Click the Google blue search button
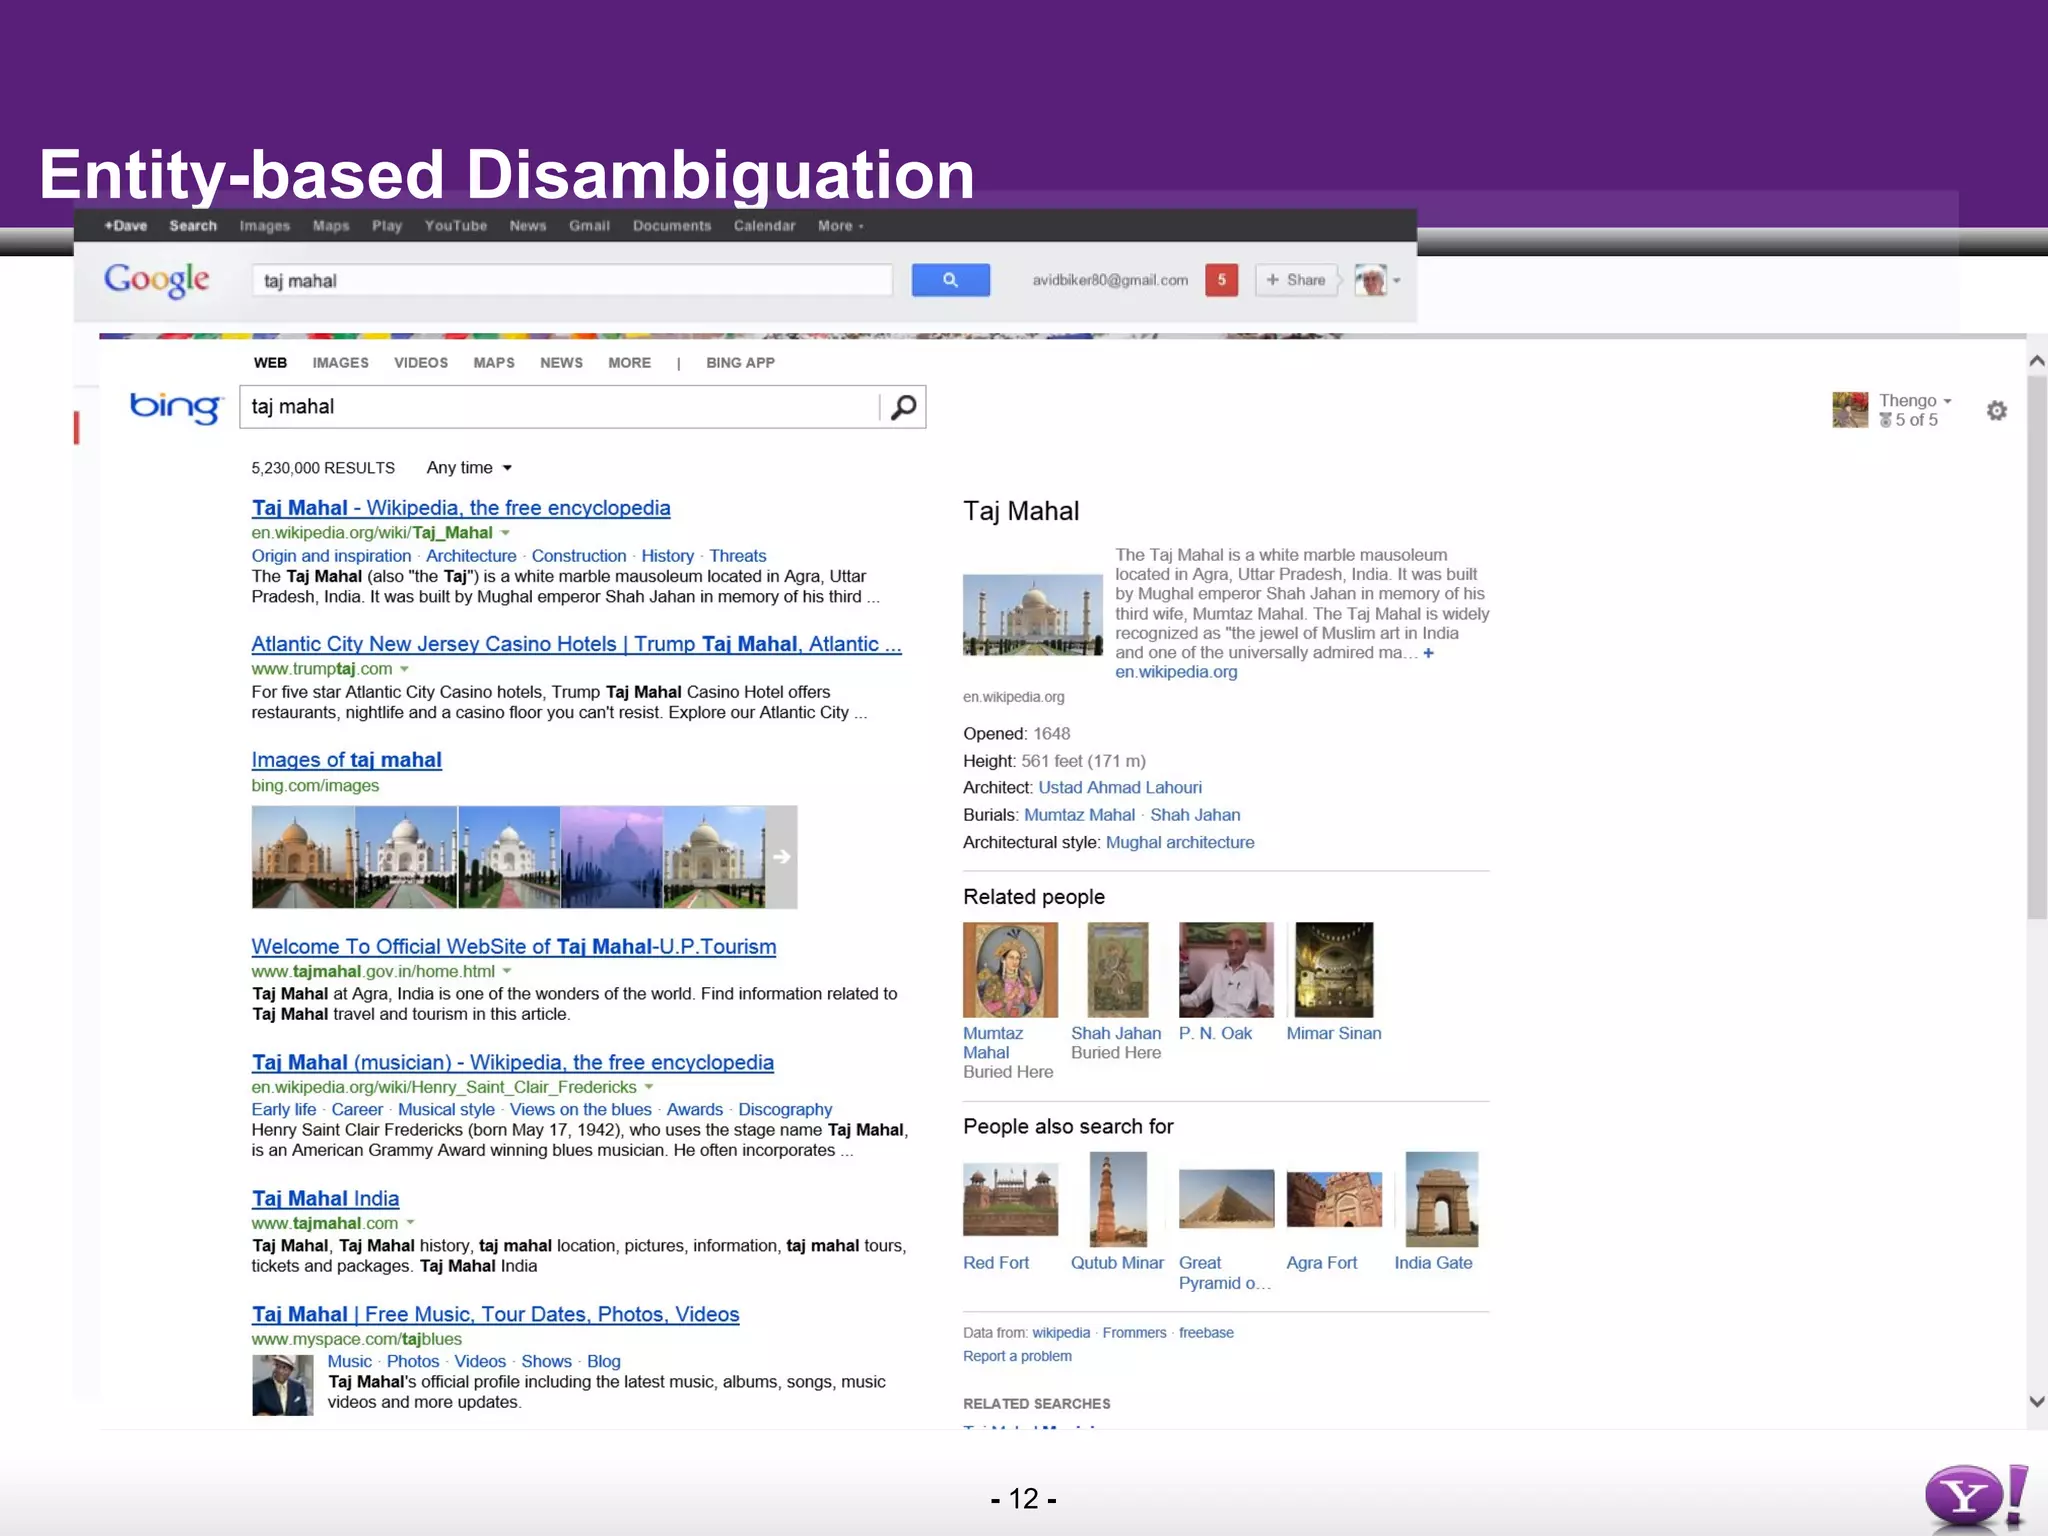The width and height of the screenshot is (2048, 1536). 950,280
